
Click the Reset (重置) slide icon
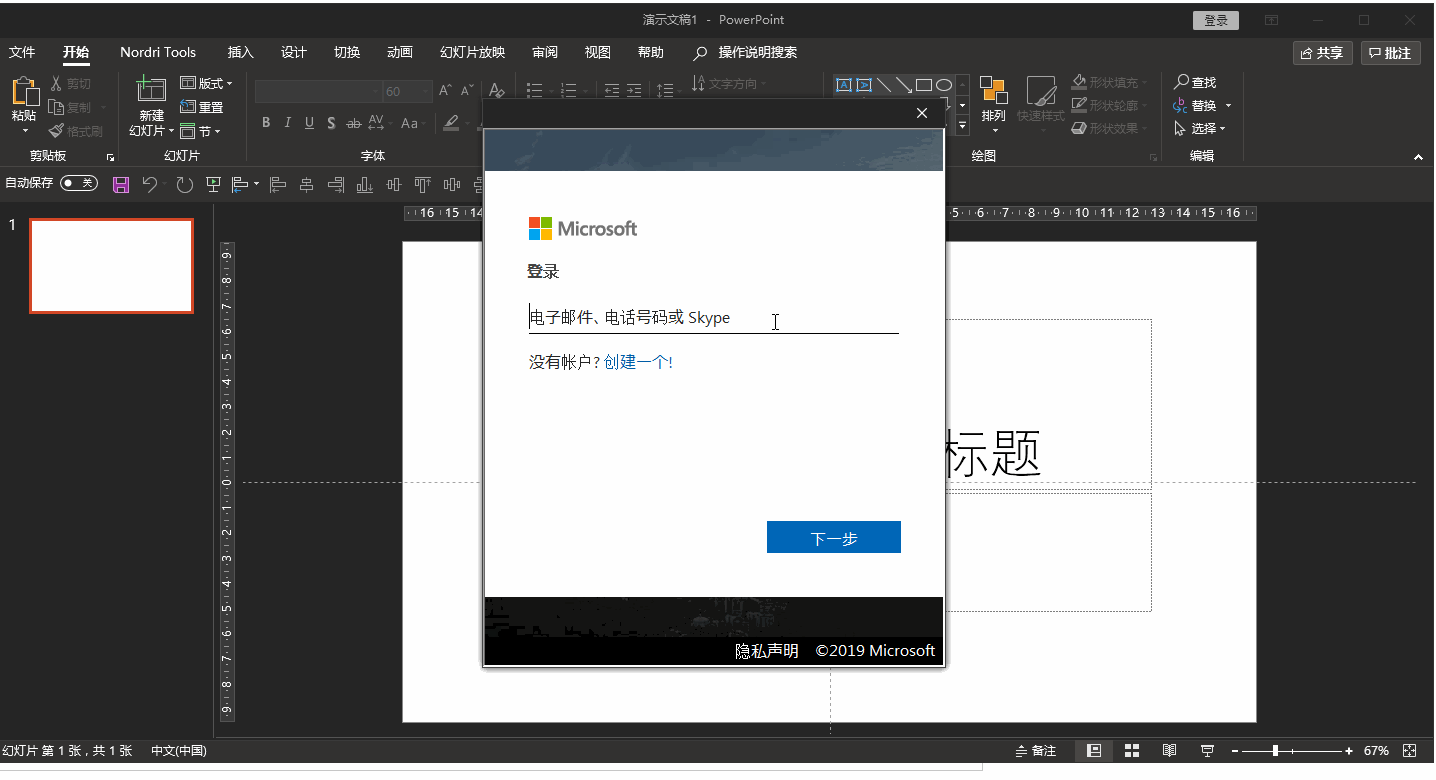click(188, 107)
